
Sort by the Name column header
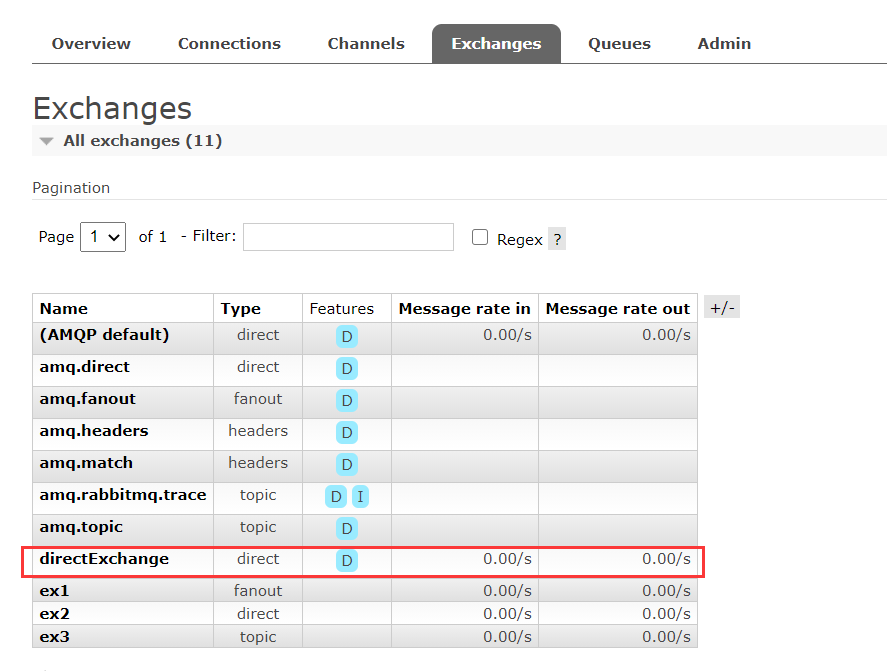(x=64, y=308)
